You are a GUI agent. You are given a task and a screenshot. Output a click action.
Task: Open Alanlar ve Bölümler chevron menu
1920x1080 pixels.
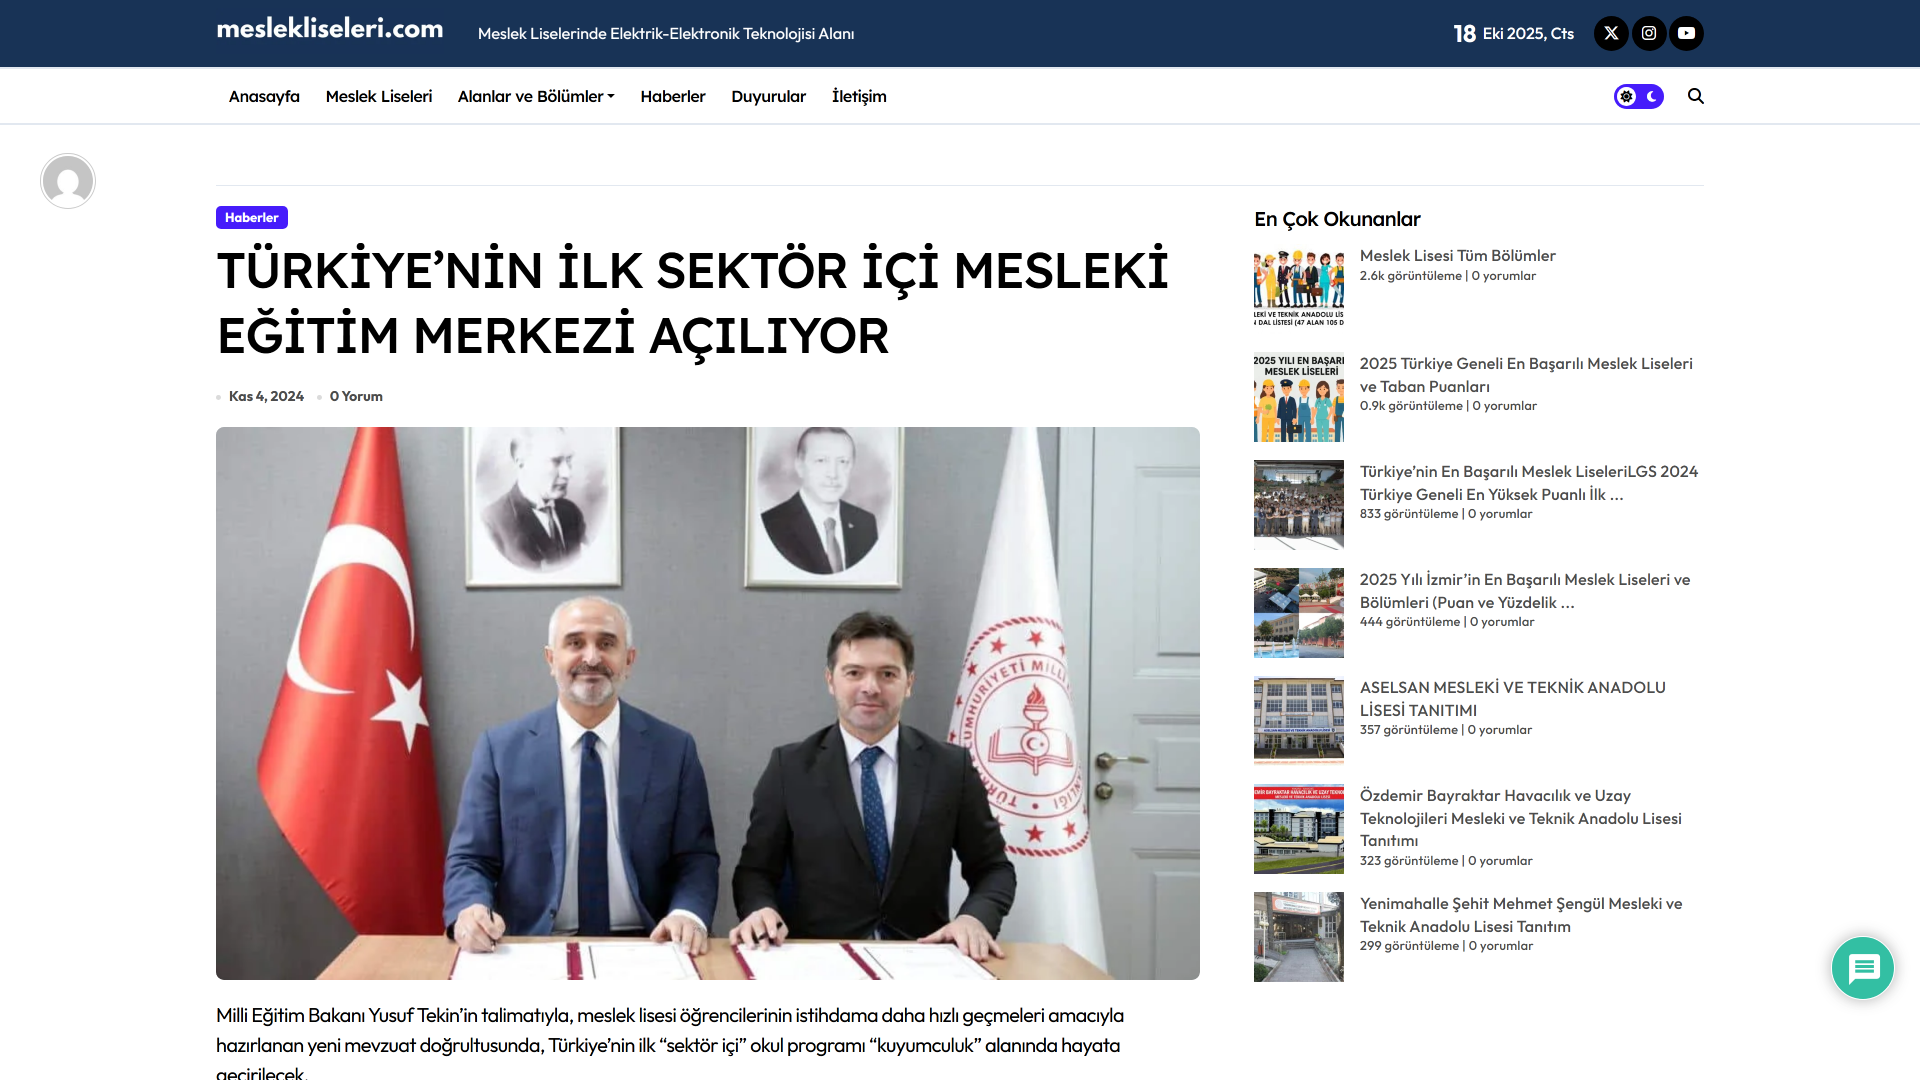tap(611, 96)
